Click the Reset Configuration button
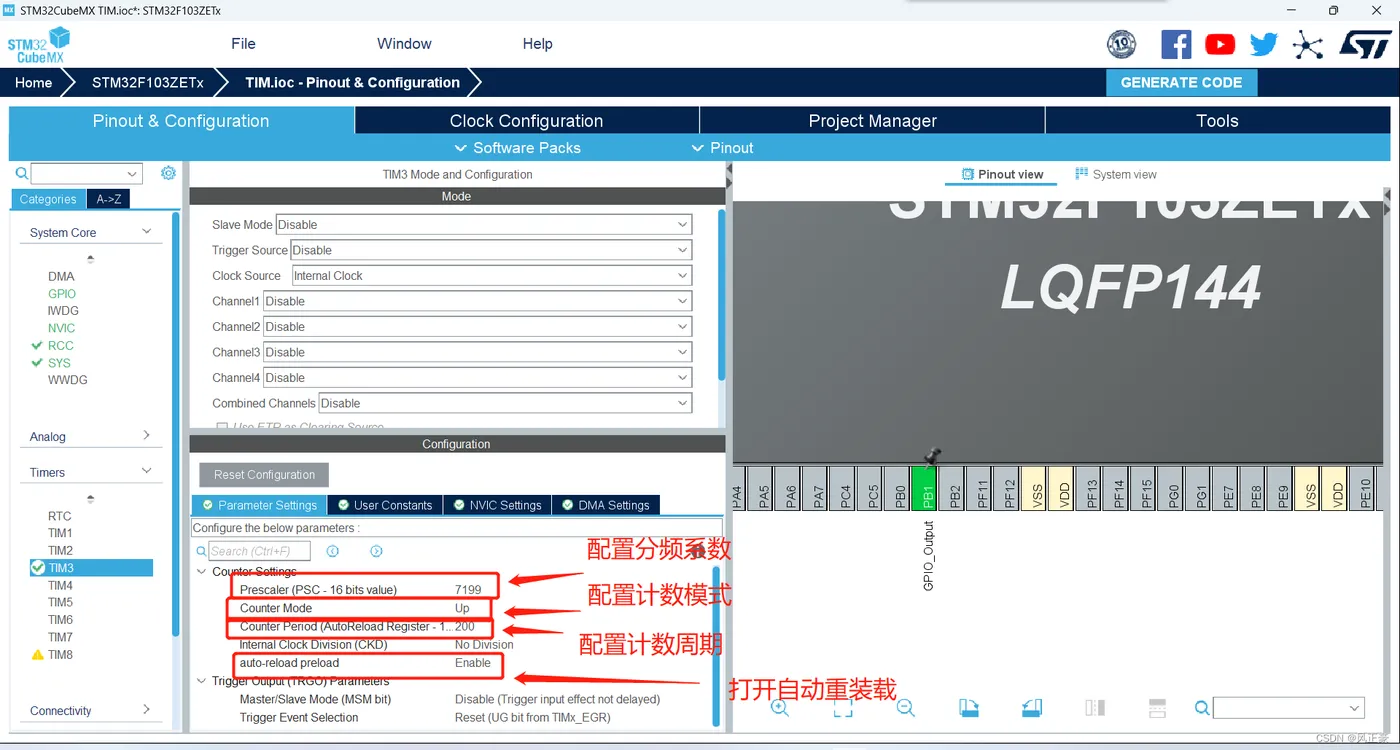1400x750 pixels. point(264,475)
